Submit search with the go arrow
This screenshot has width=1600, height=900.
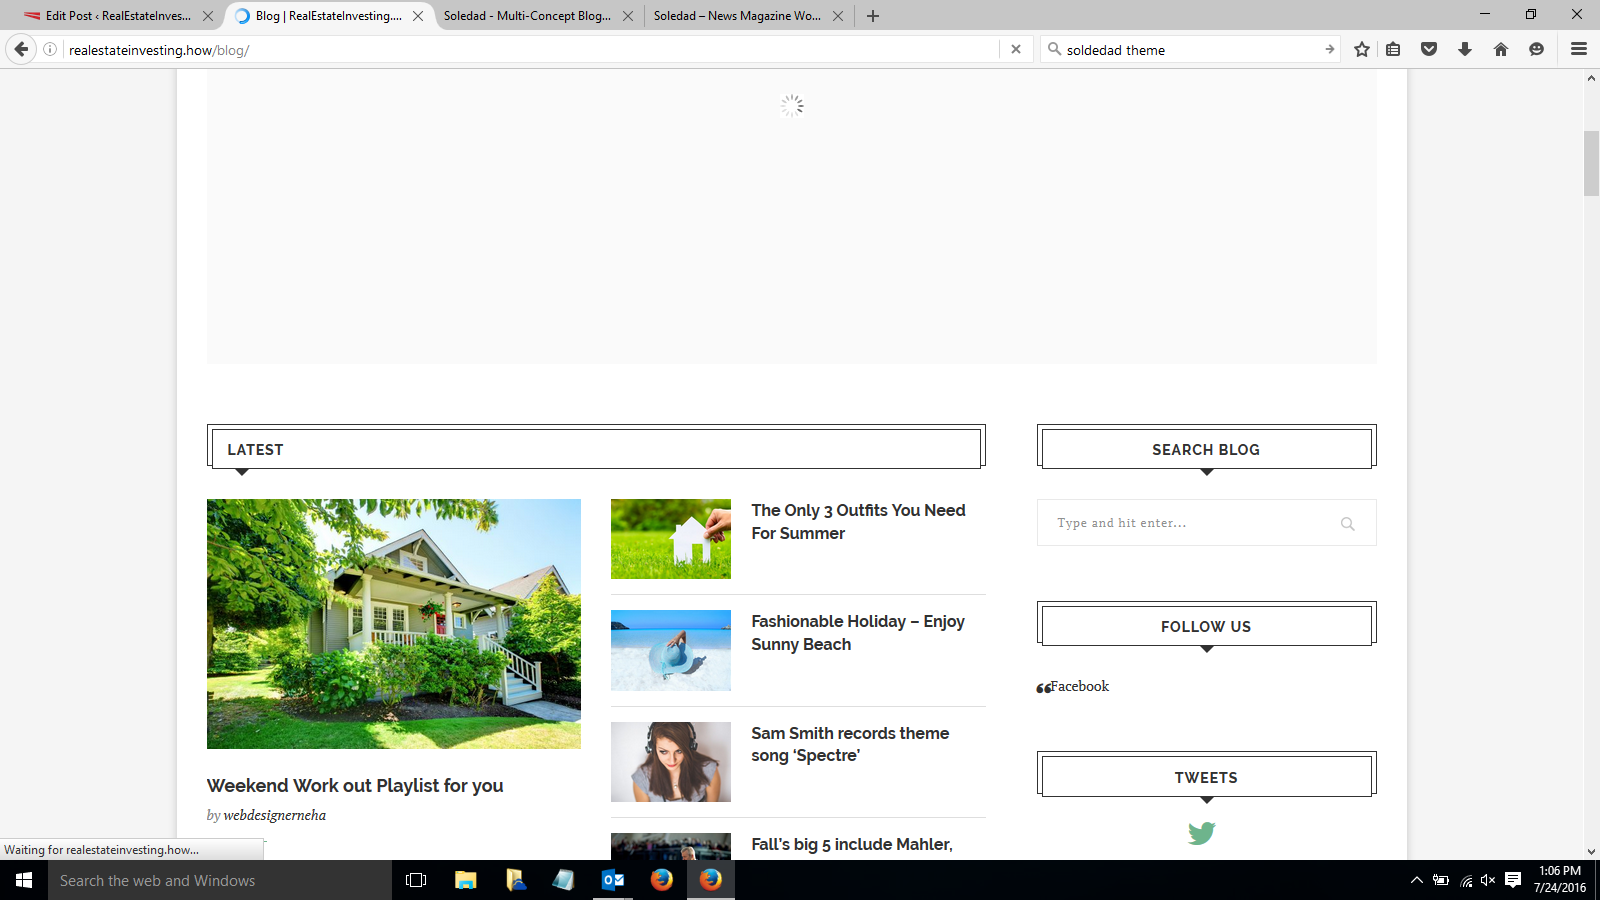click(1329, 49)
